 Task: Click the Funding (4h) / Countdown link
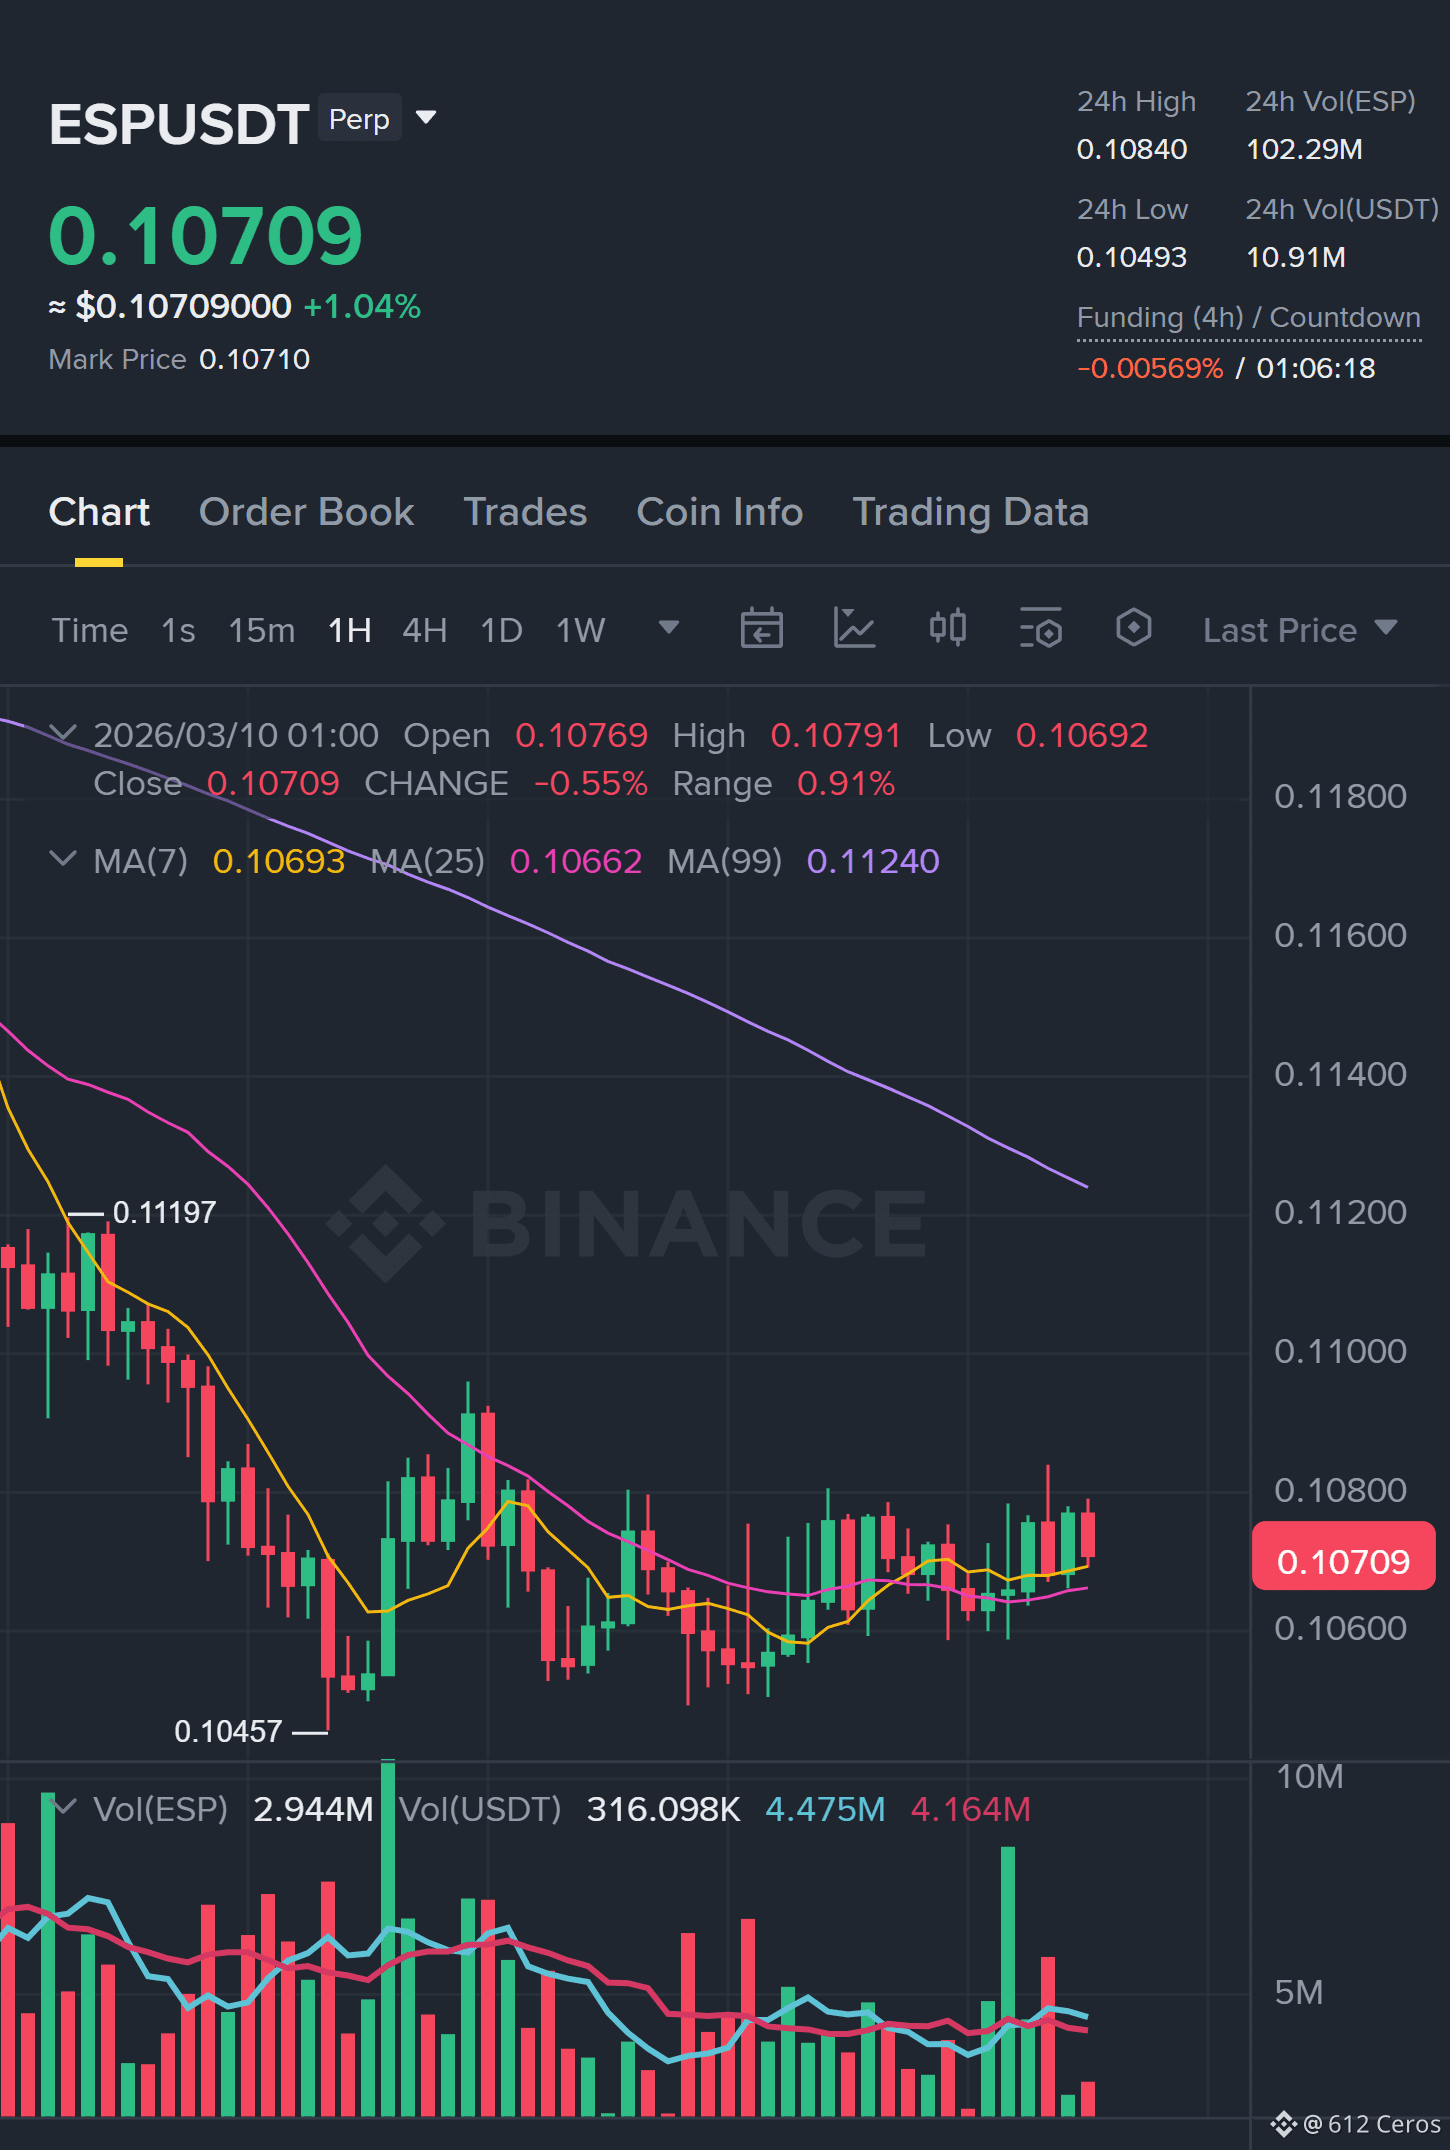pos(1248,318)
